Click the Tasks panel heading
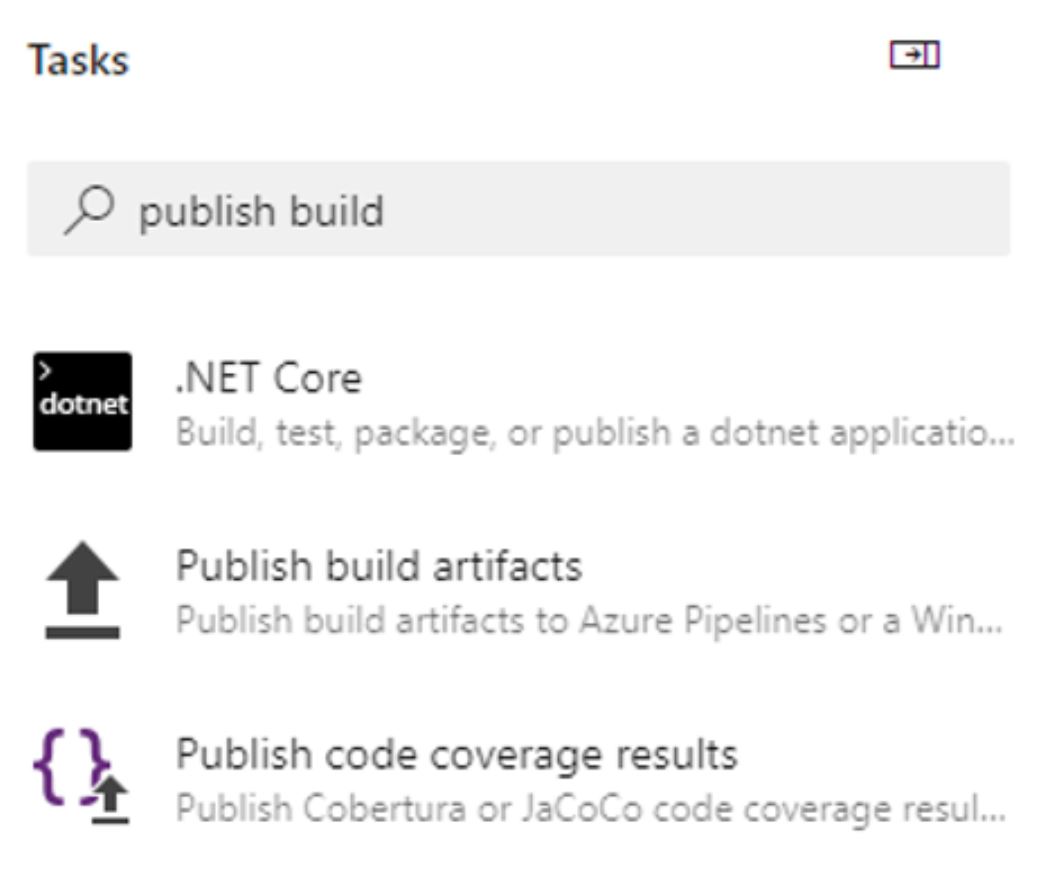 (x=78, y=60)
